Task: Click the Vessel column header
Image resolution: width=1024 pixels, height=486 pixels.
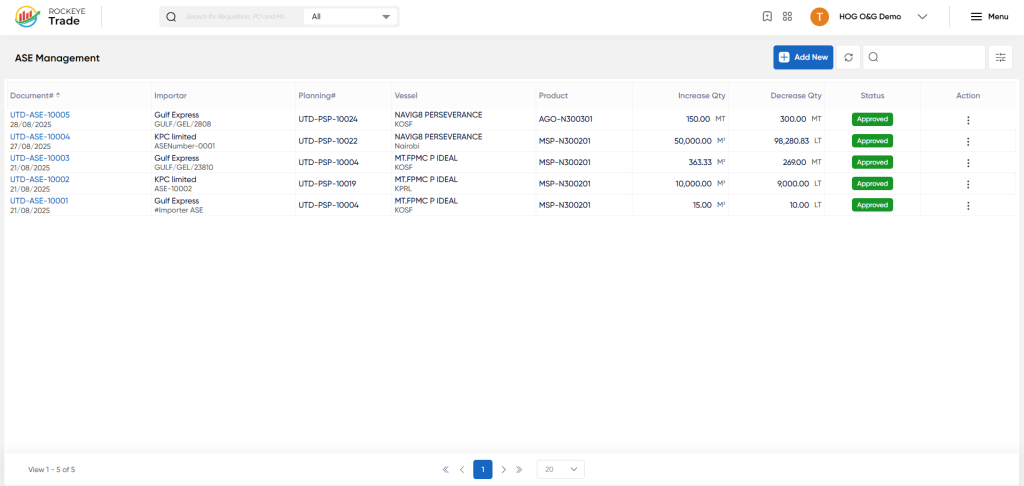Action: tap(406, 95)
